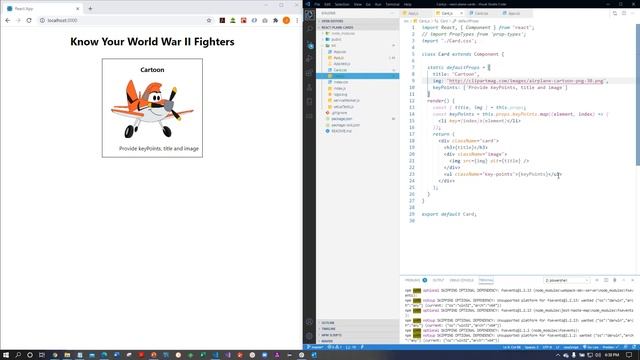Switch to the Debug Console tab
This screenshot has width=640, height=360.
[x=462, y=280]
